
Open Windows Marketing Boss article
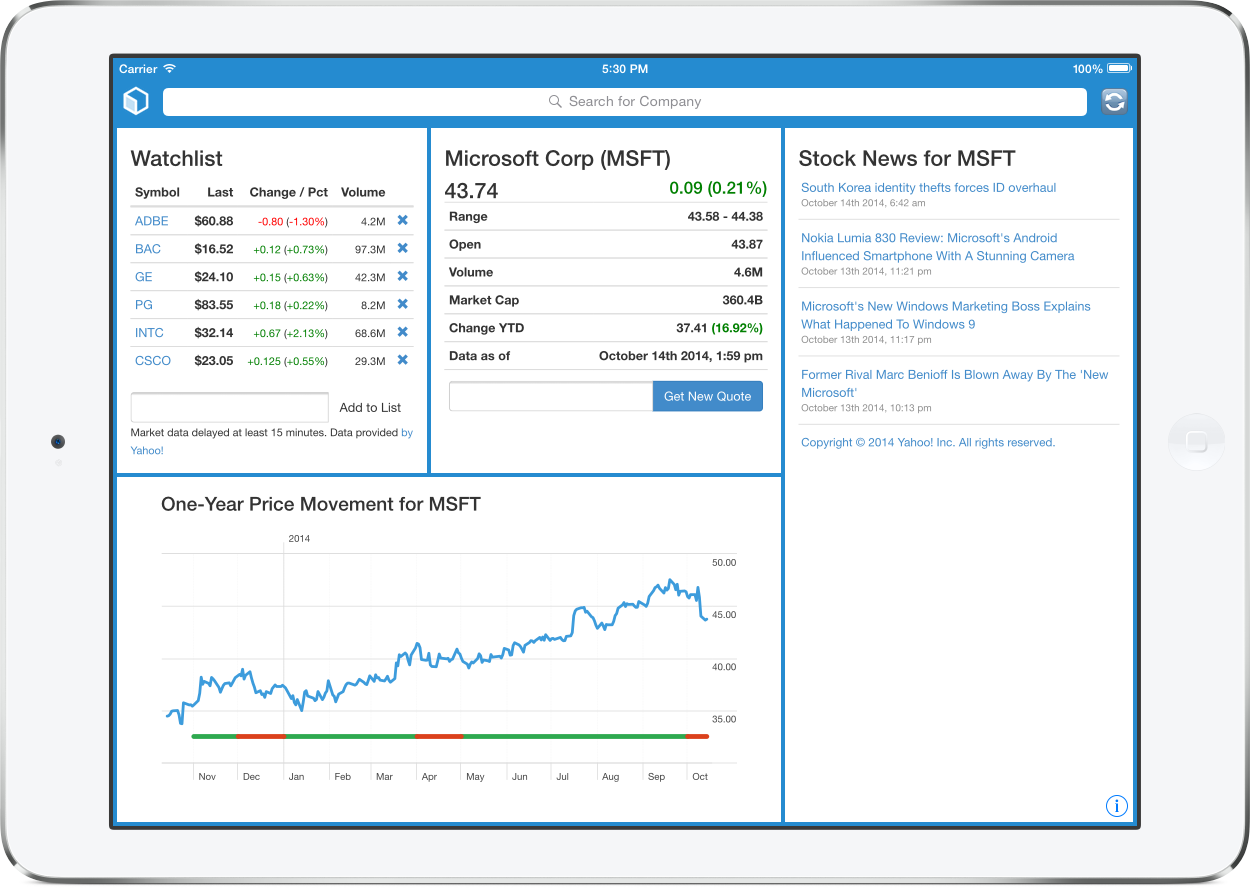click(x=945, y=315)
